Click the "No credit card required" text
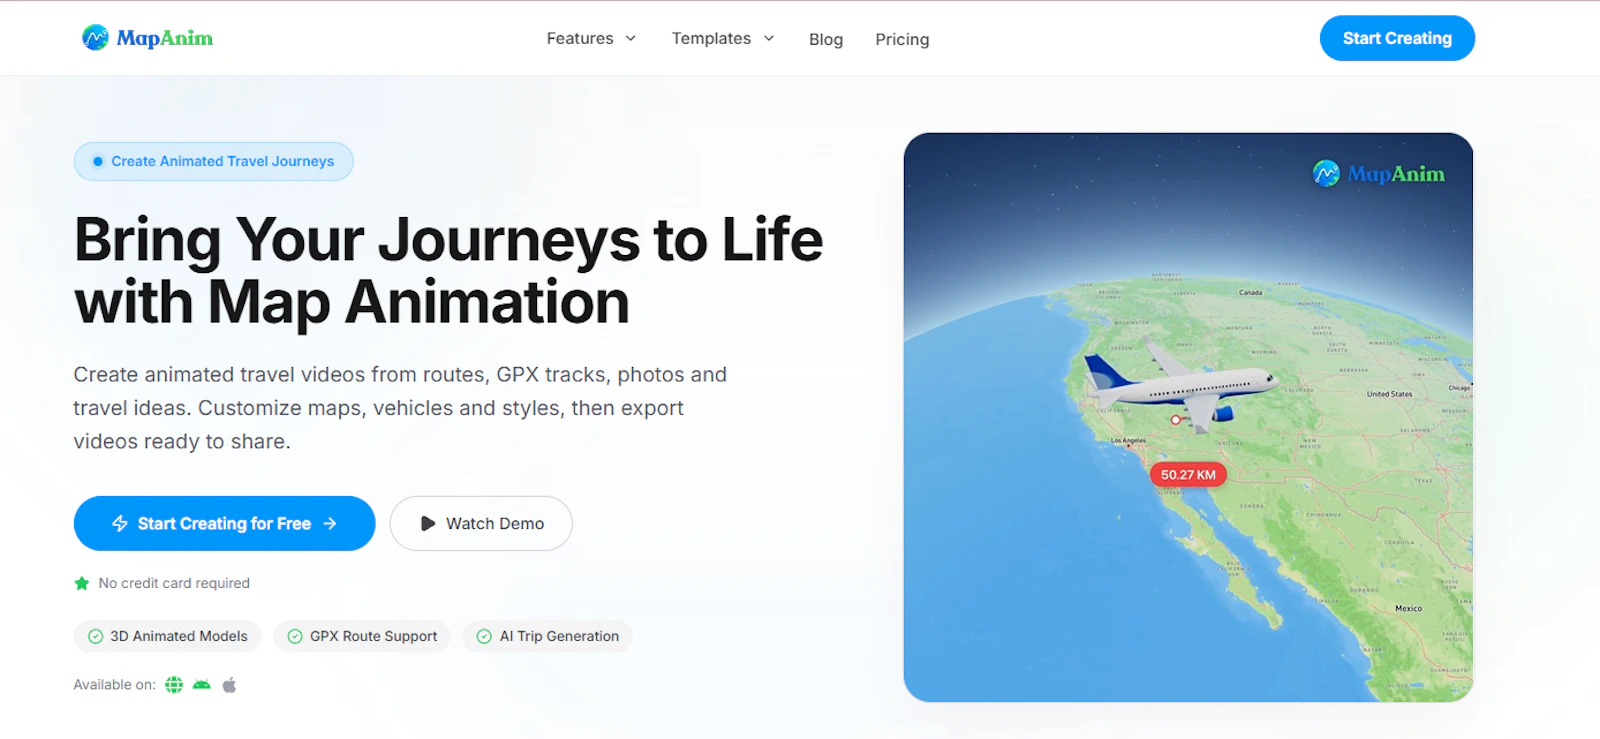The width and height of the screenshot is (1600, 739). [x=174, y=583]
